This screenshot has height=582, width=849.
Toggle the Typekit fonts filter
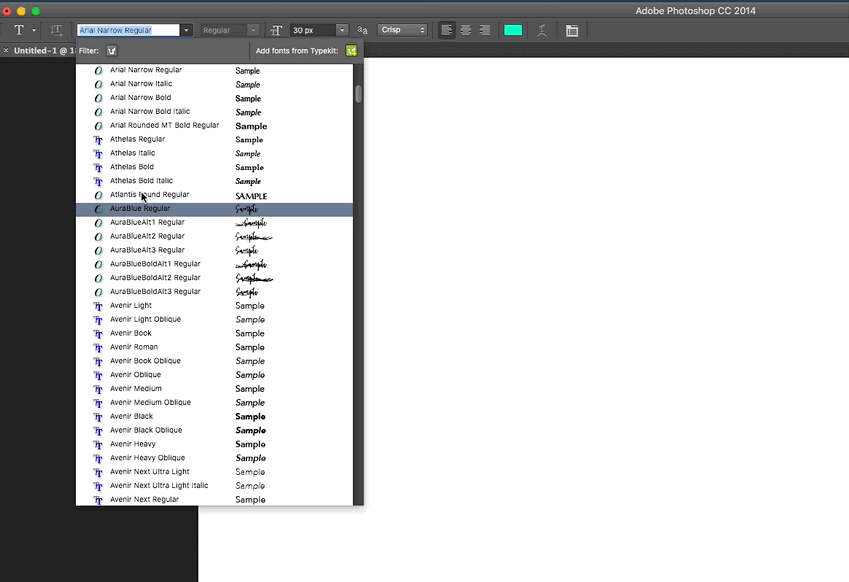112,51
